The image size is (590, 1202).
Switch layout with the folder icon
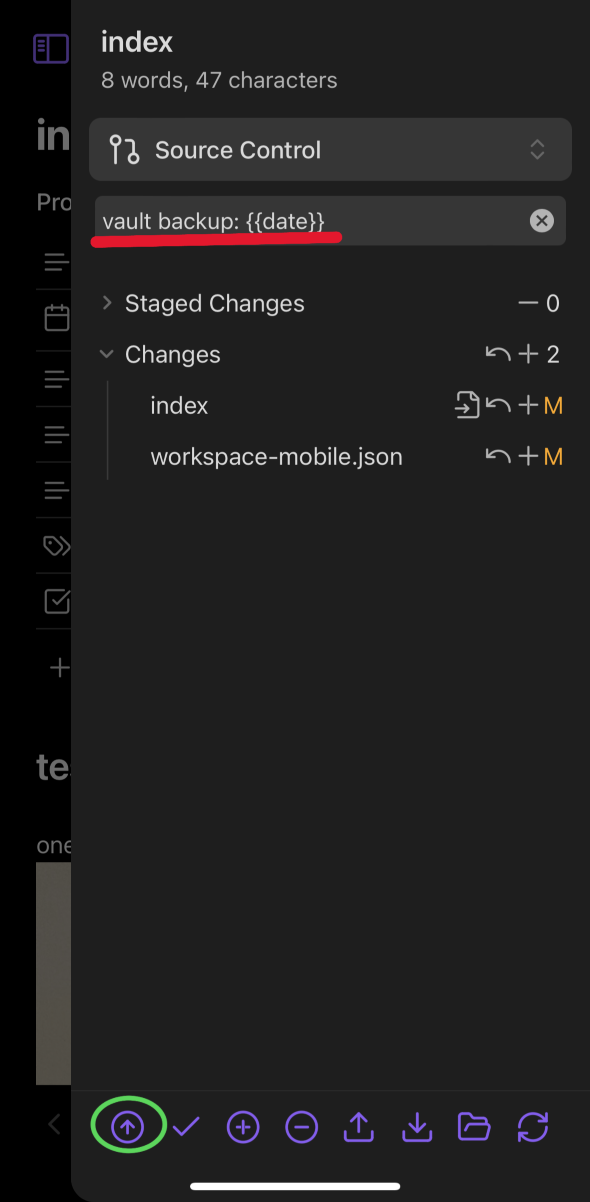click(474, 1127)
